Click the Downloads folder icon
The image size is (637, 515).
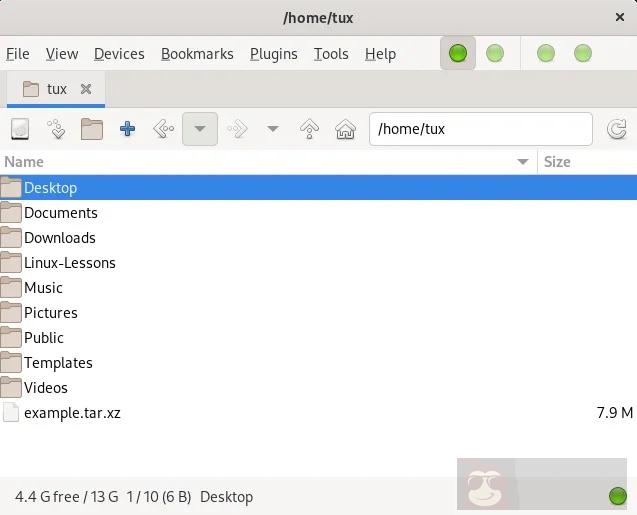point(11,237)
